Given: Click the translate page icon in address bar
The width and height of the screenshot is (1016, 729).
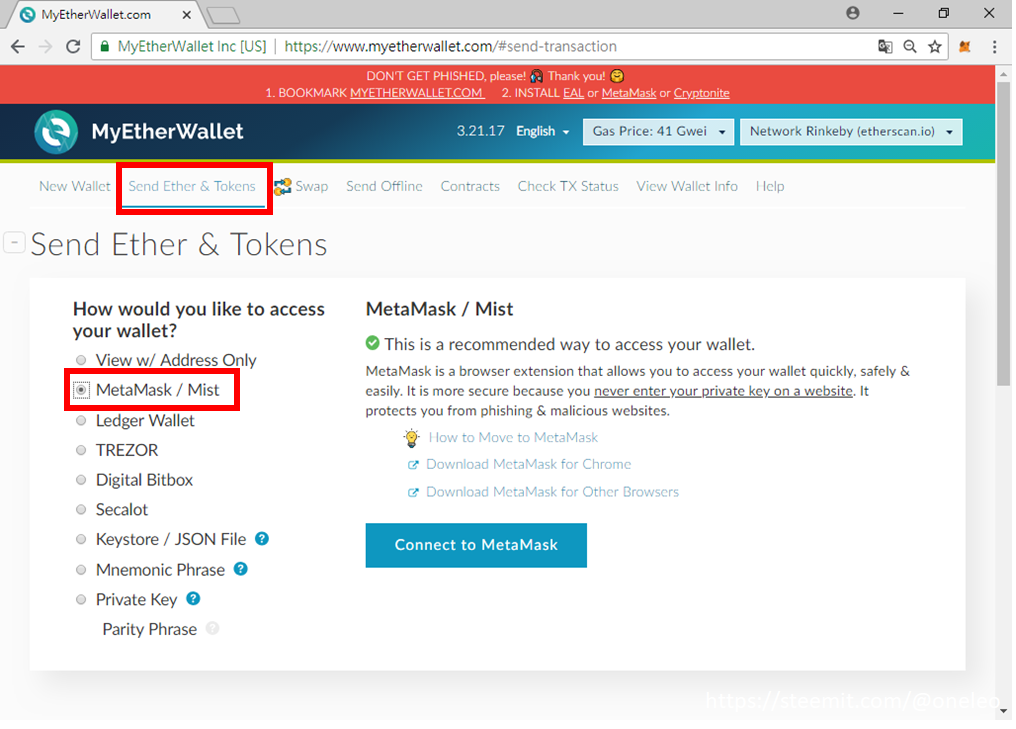Looking at the screenshot, I should point(885,47).
